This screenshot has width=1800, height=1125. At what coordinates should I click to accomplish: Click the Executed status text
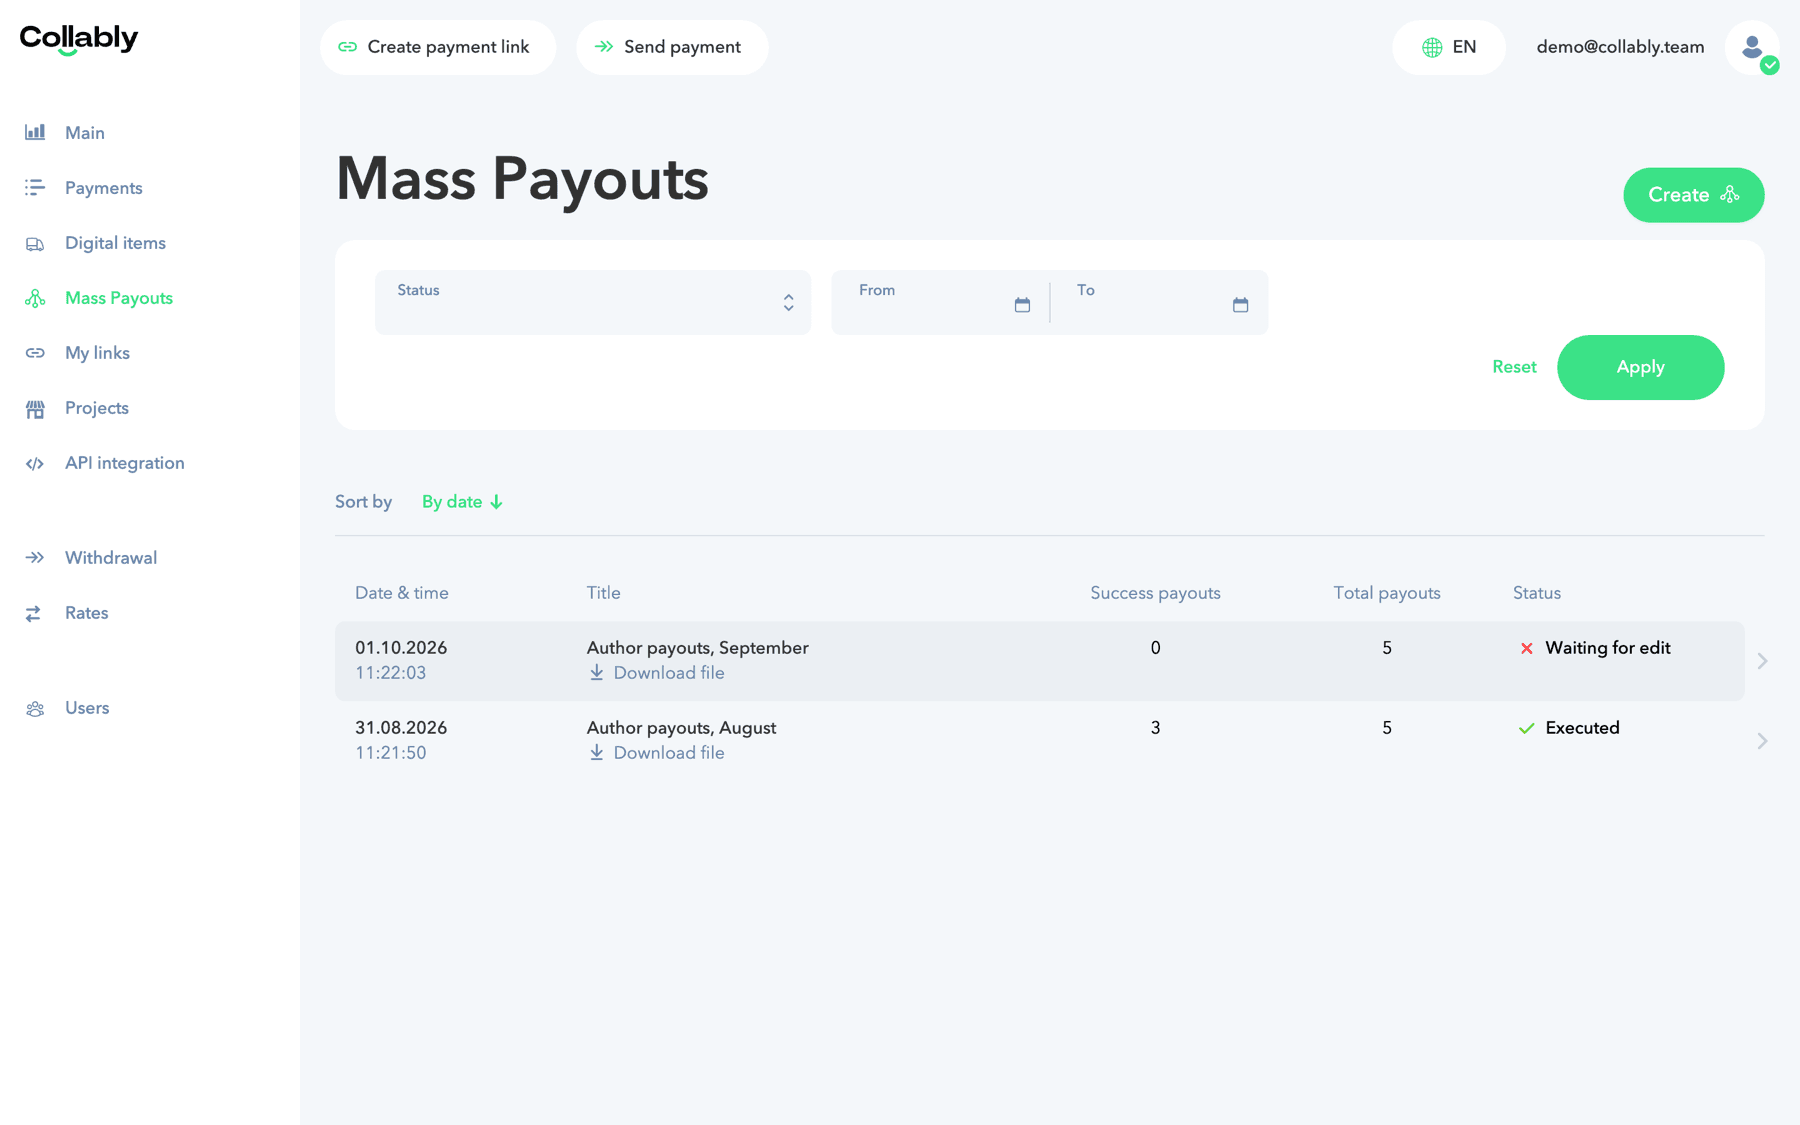tap(1582, 728)
